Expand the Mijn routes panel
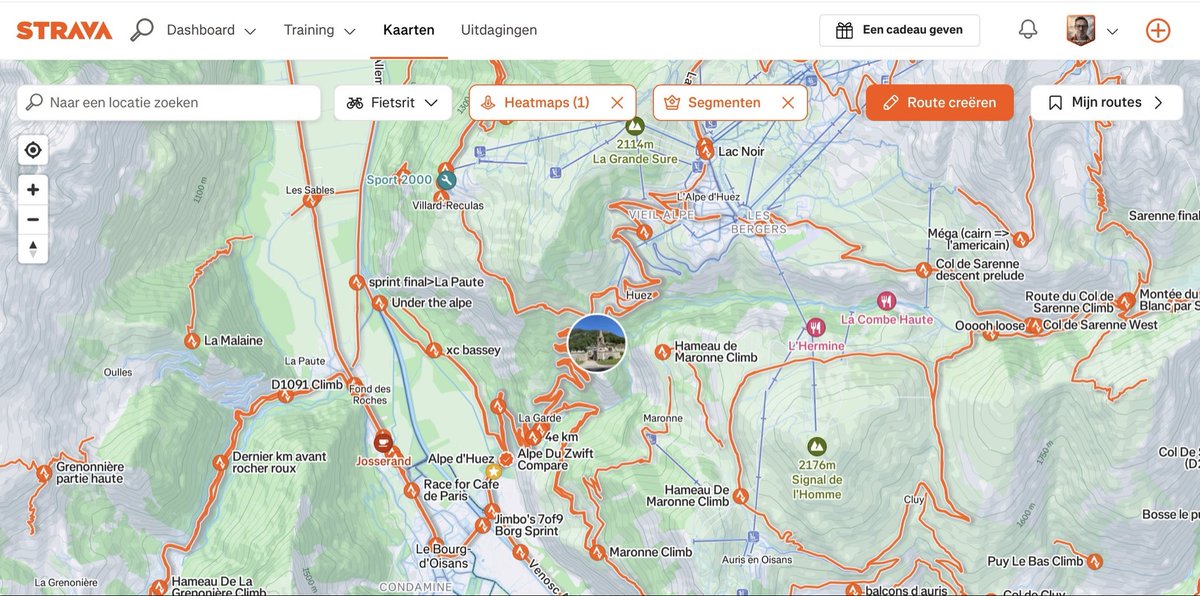This screenshot has width=1200, height=596. pos(1106,103)
